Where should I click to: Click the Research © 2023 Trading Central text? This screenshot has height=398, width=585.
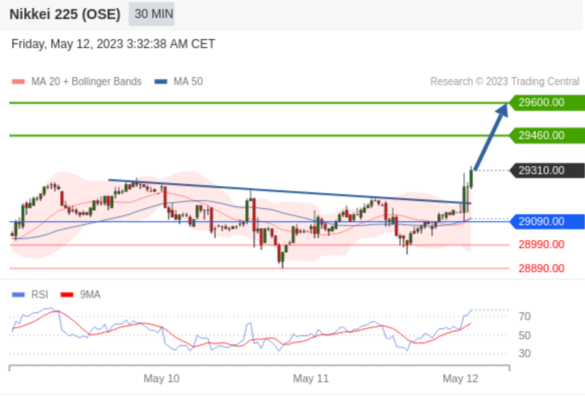pyautogui.click(x=505, y=82)
